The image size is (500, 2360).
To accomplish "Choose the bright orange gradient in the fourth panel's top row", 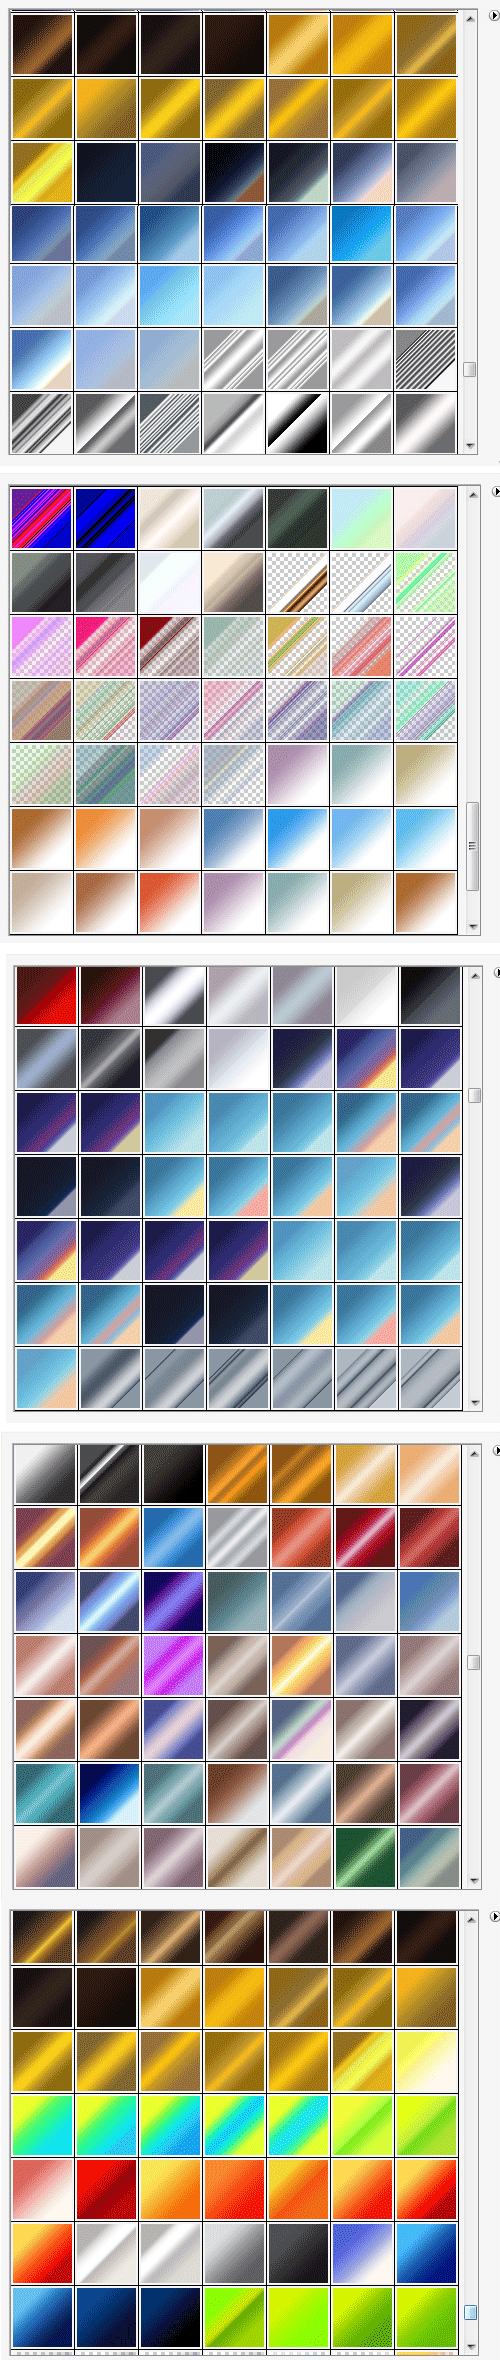I will point(237,1476).
